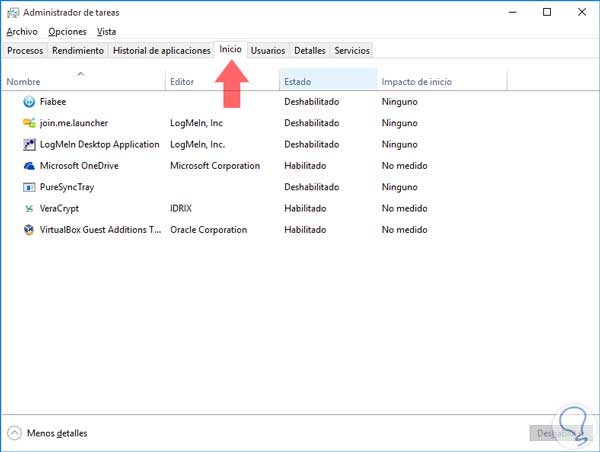Switch to the Procesos tab
600x452 pixels.
25,51
